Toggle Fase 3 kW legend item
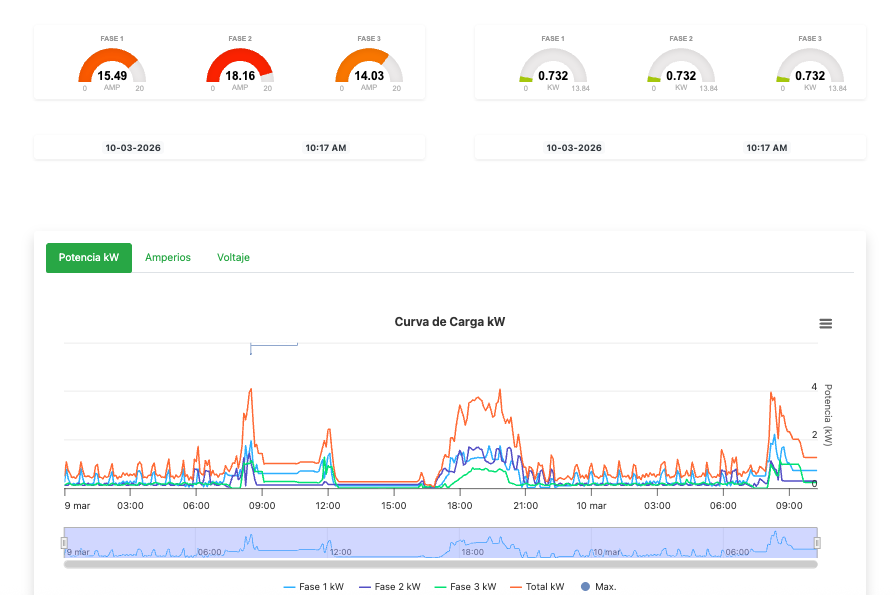Image resolution: width=895 pixels, height=595 pixels. (x=464, y=587)
